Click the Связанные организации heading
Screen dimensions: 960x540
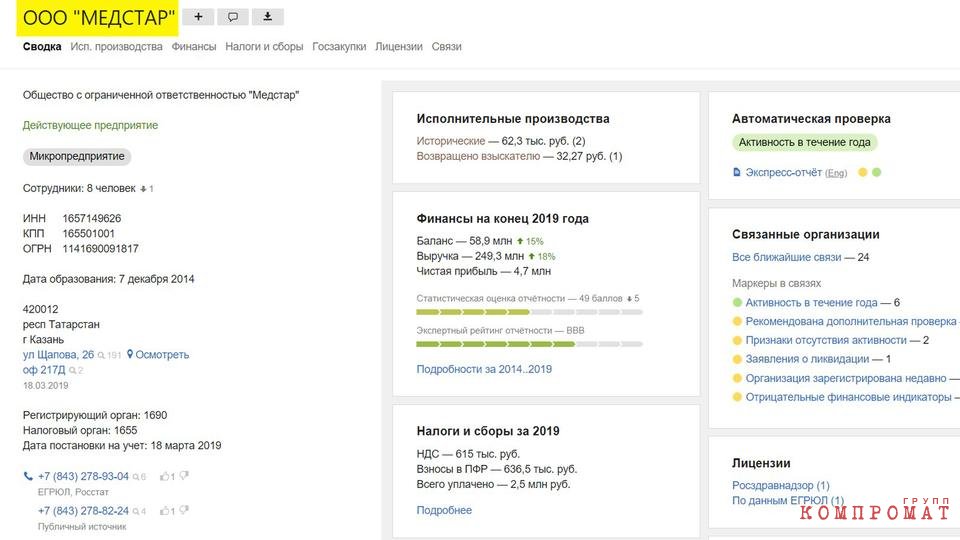click(x=806, y=234)
